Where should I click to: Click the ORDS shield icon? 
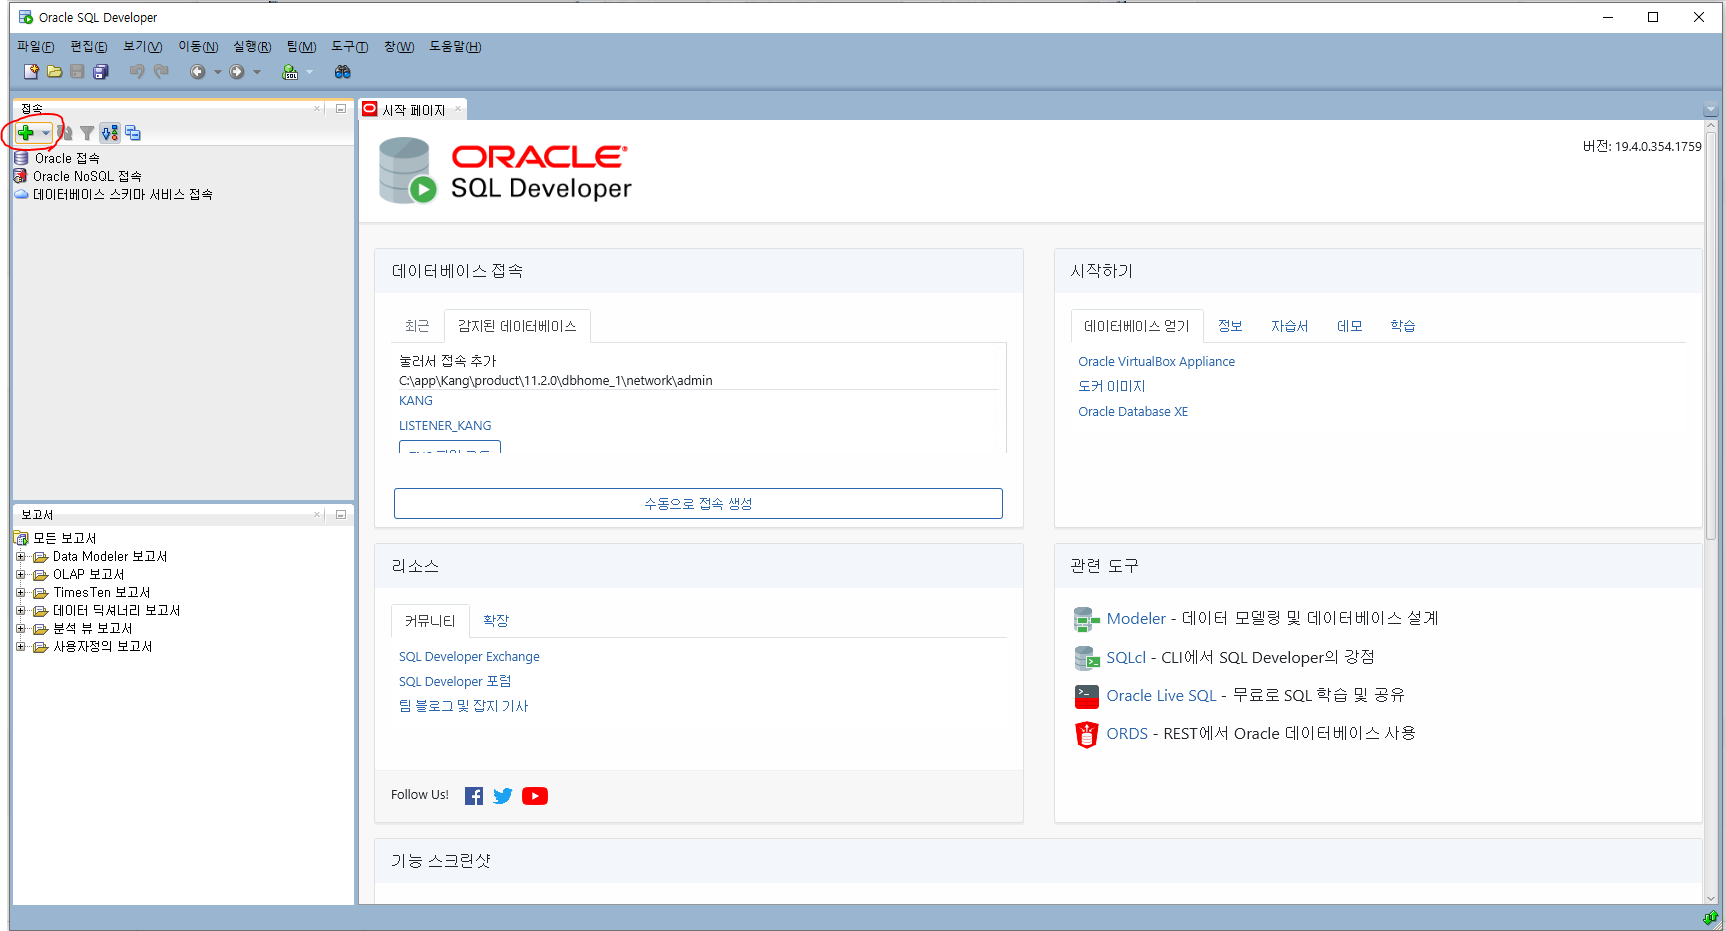pyautogui.click(x=1086, y=734)
